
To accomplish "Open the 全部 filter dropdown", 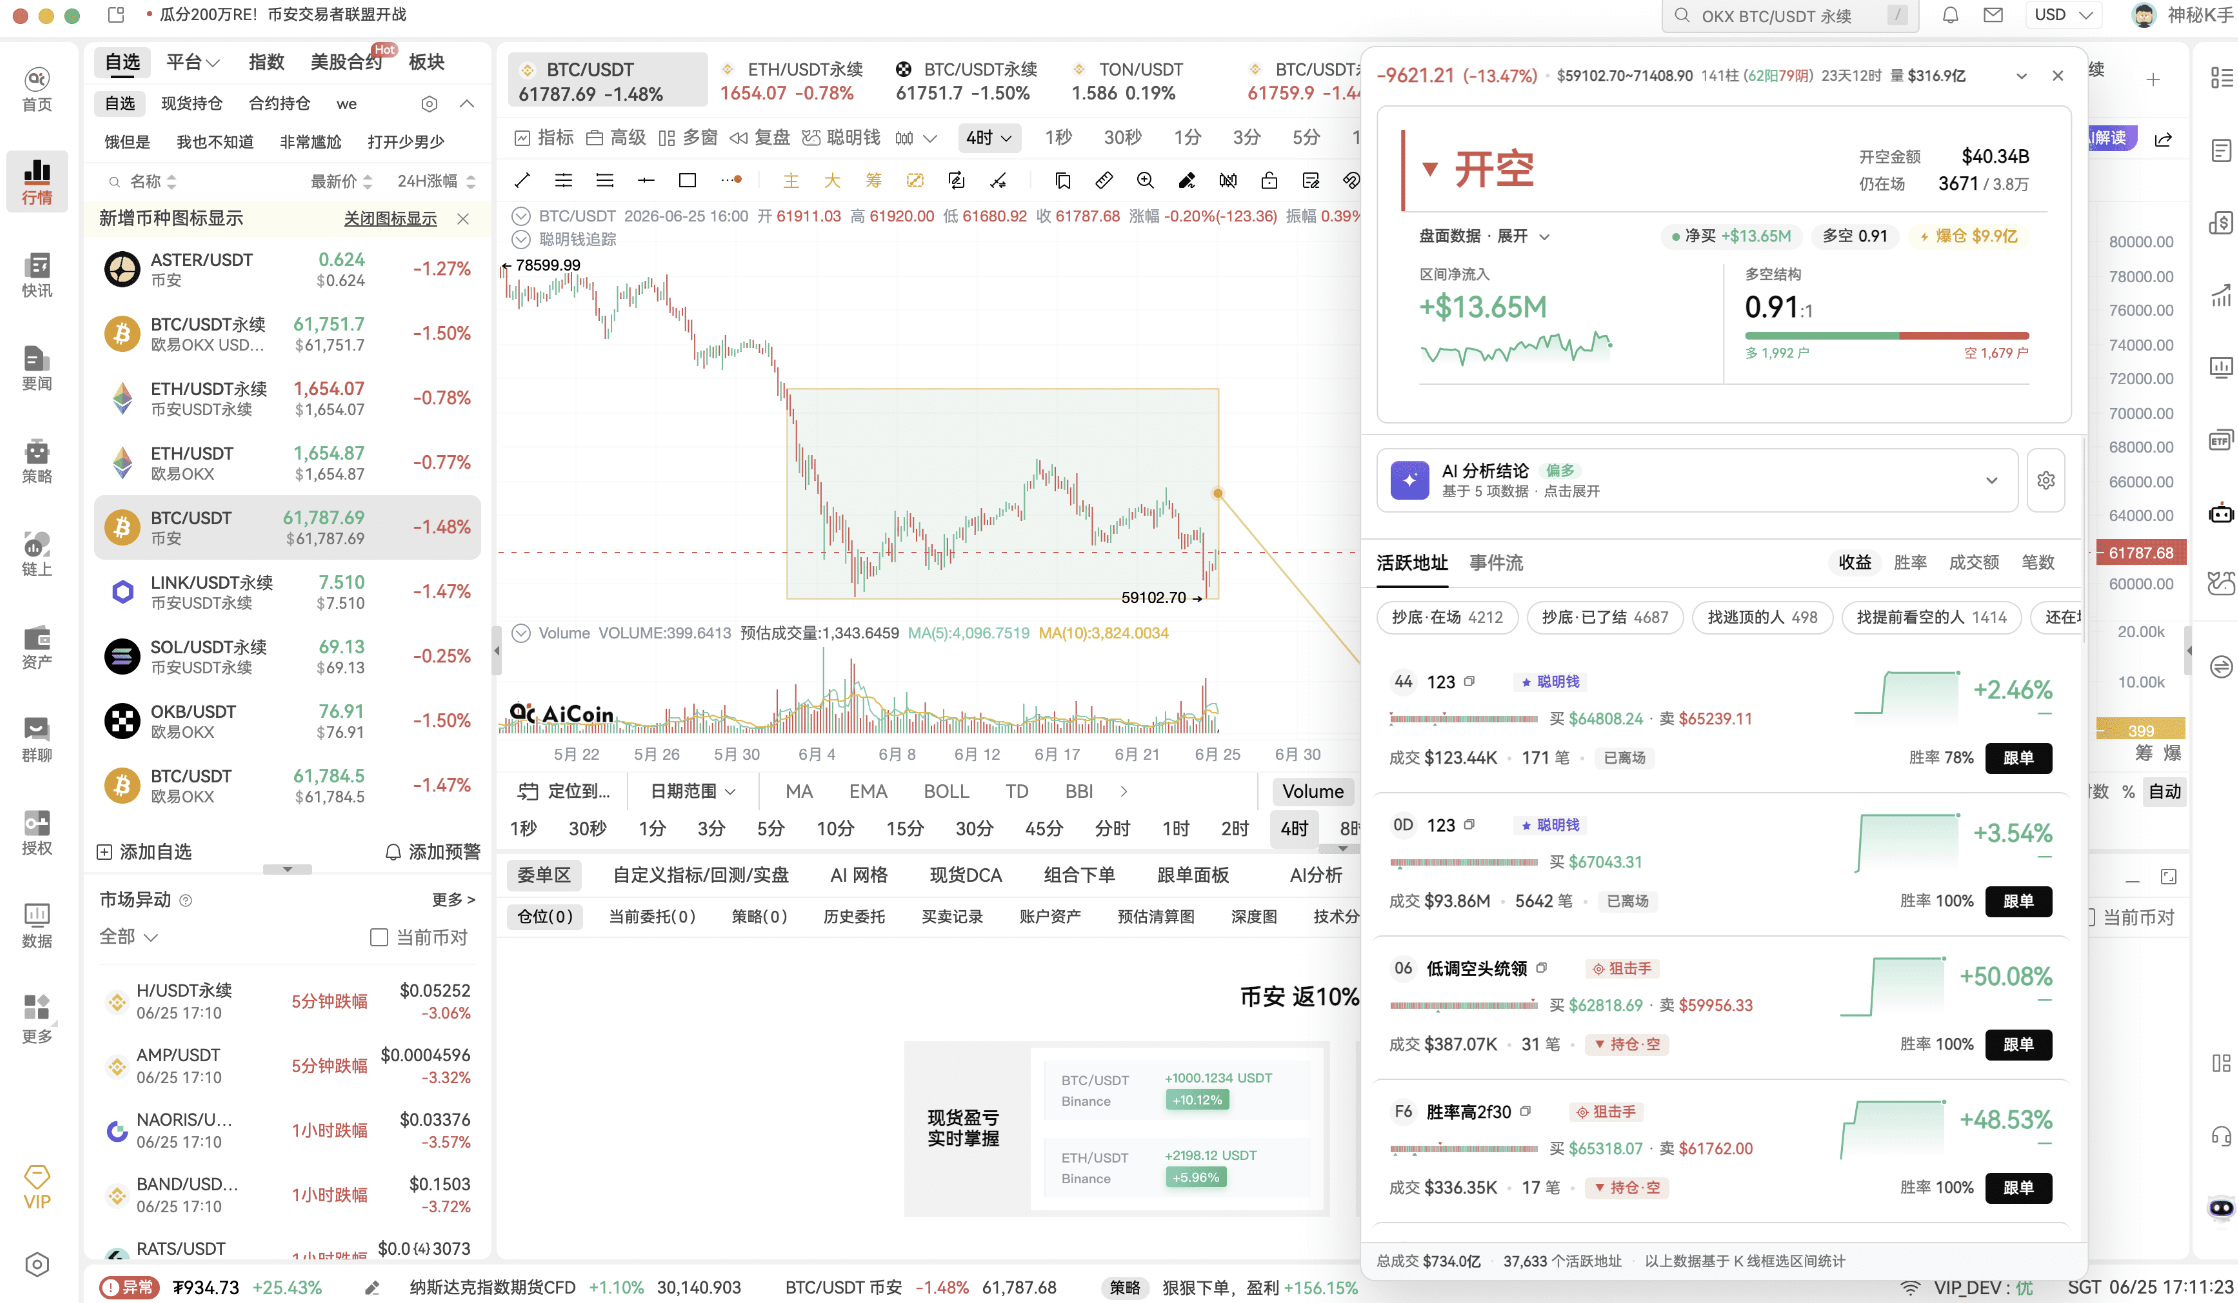I will tap(129, 937).
